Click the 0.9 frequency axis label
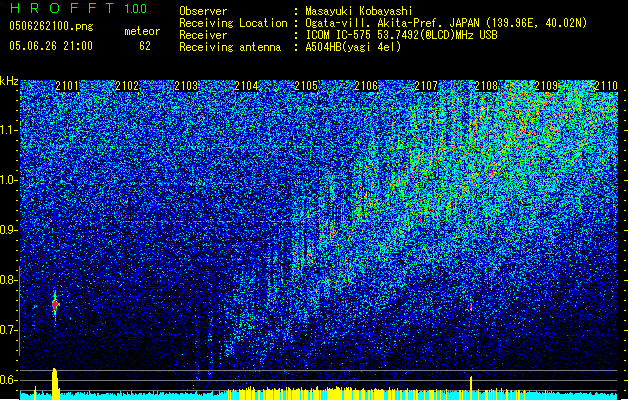This screenshot has width=629, height=400. 9,230
